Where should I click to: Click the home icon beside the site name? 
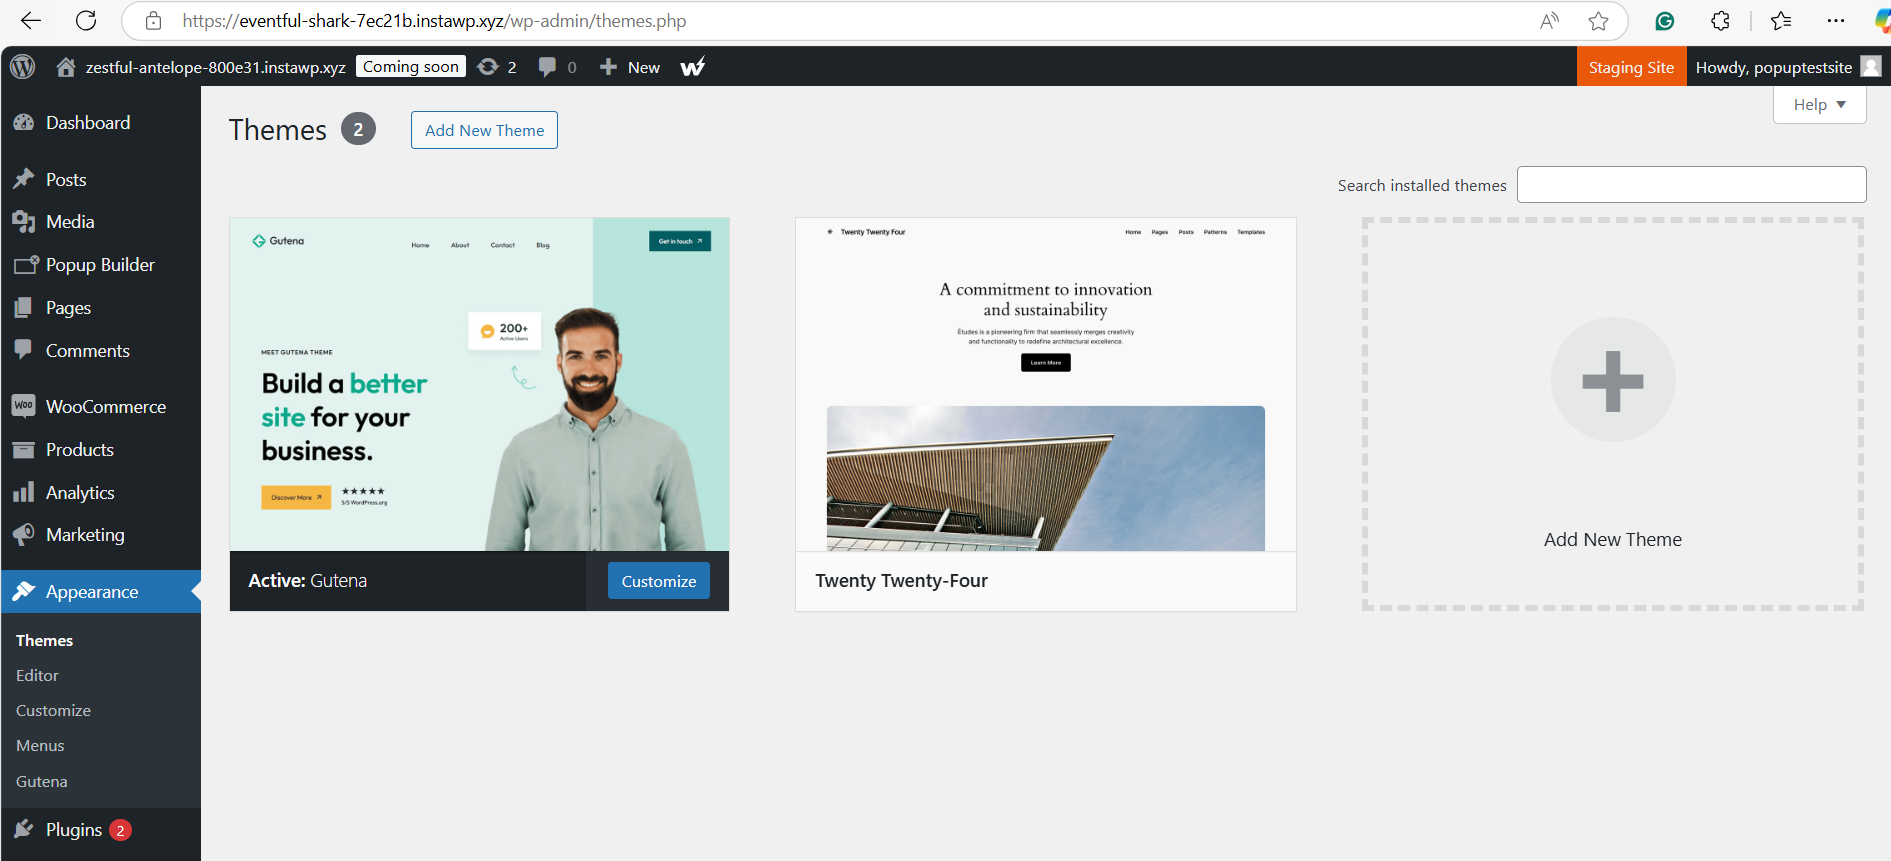coord(66,67)
